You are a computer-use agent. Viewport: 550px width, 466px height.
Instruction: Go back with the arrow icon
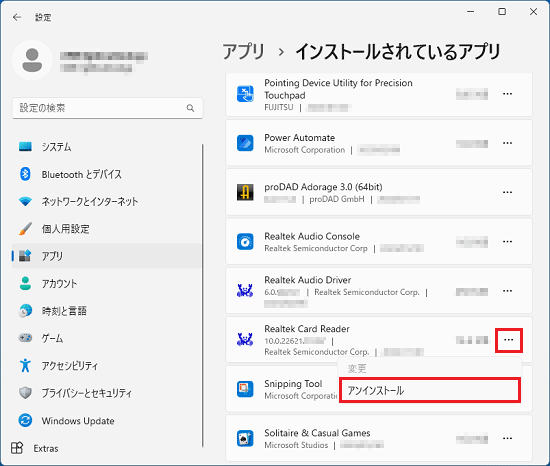pos(17,17)
